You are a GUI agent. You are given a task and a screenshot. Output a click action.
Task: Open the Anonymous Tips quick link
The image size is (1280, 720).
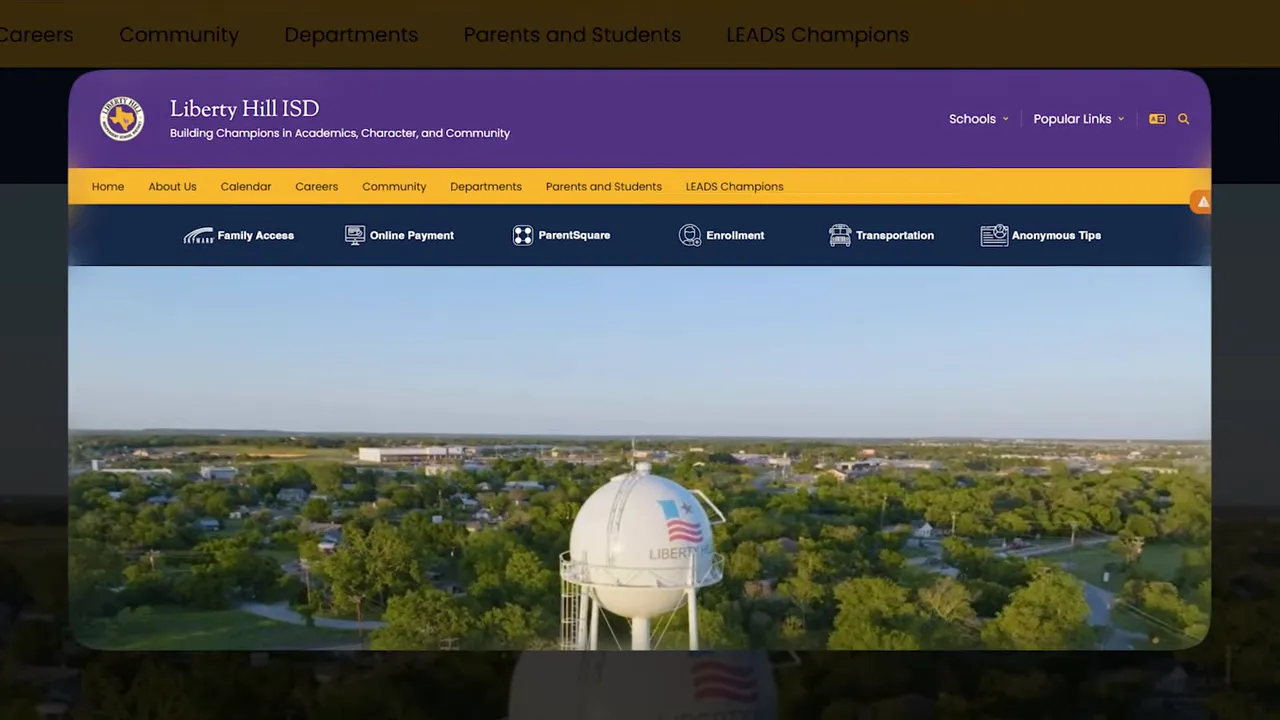pyautogui.click(x=1041, y=235)
